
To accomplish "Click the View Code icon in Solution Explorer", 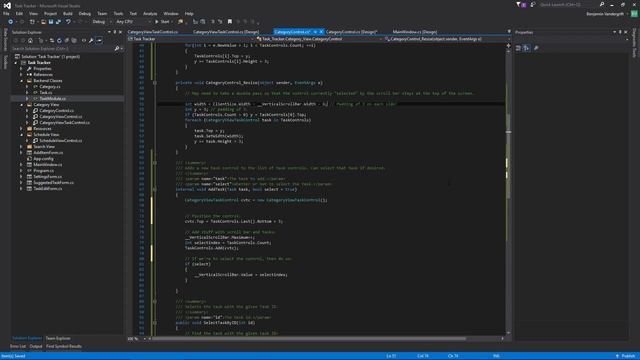I will (84, 40).
